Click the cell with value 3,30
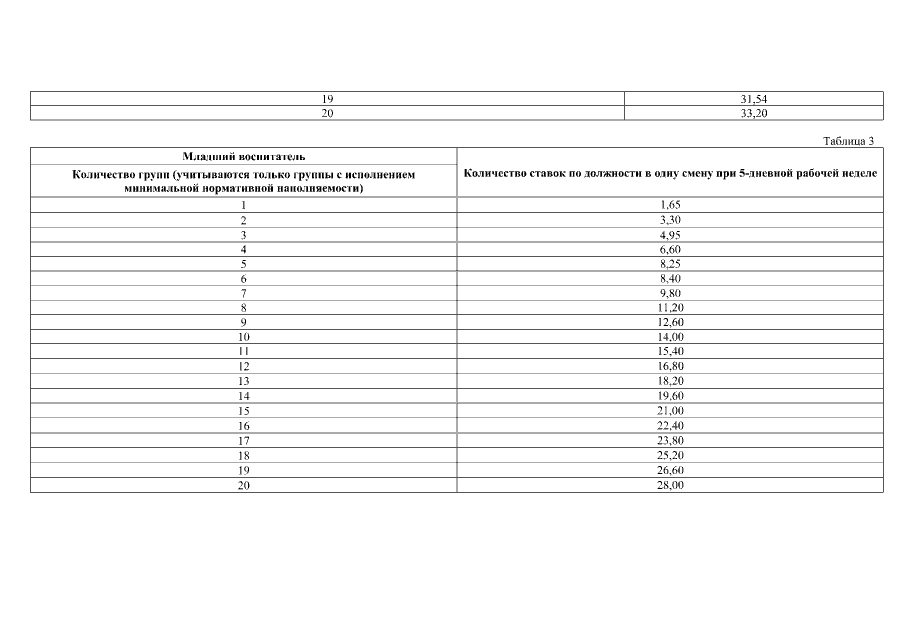 670,219
